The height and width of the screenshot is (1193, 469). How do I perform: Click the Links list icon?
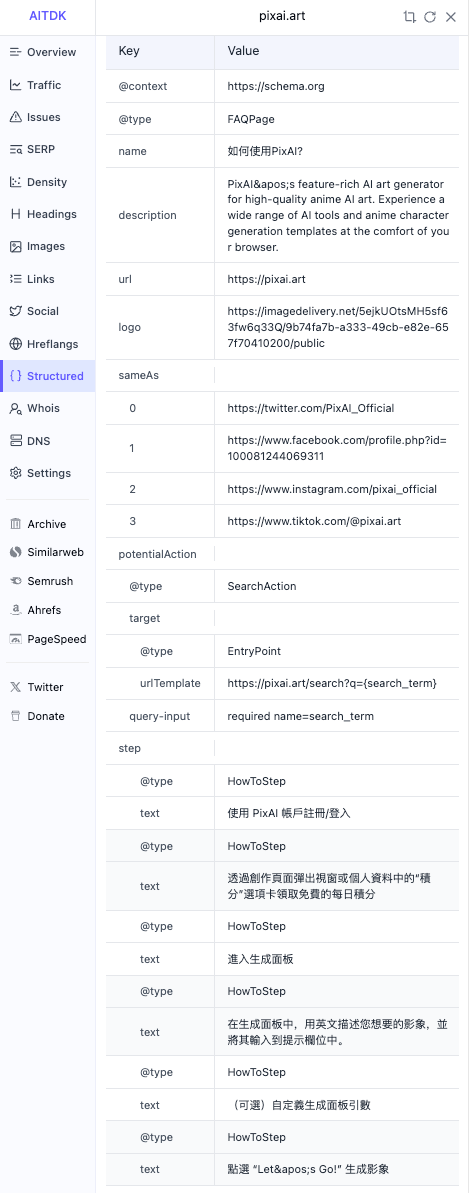point(15,279)
